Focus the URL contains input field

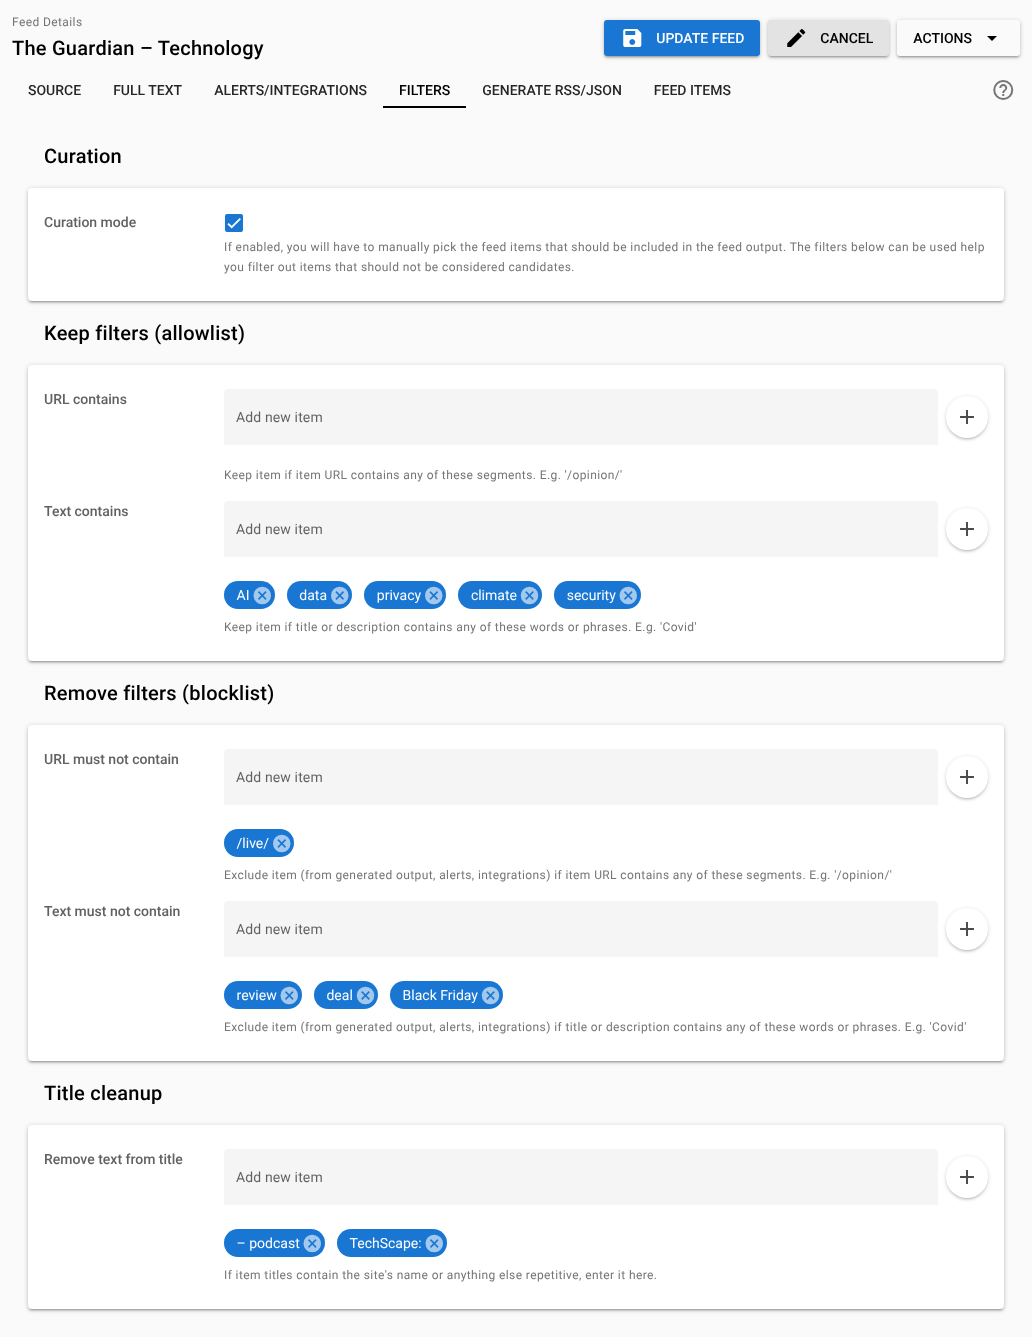coord(581,417)
